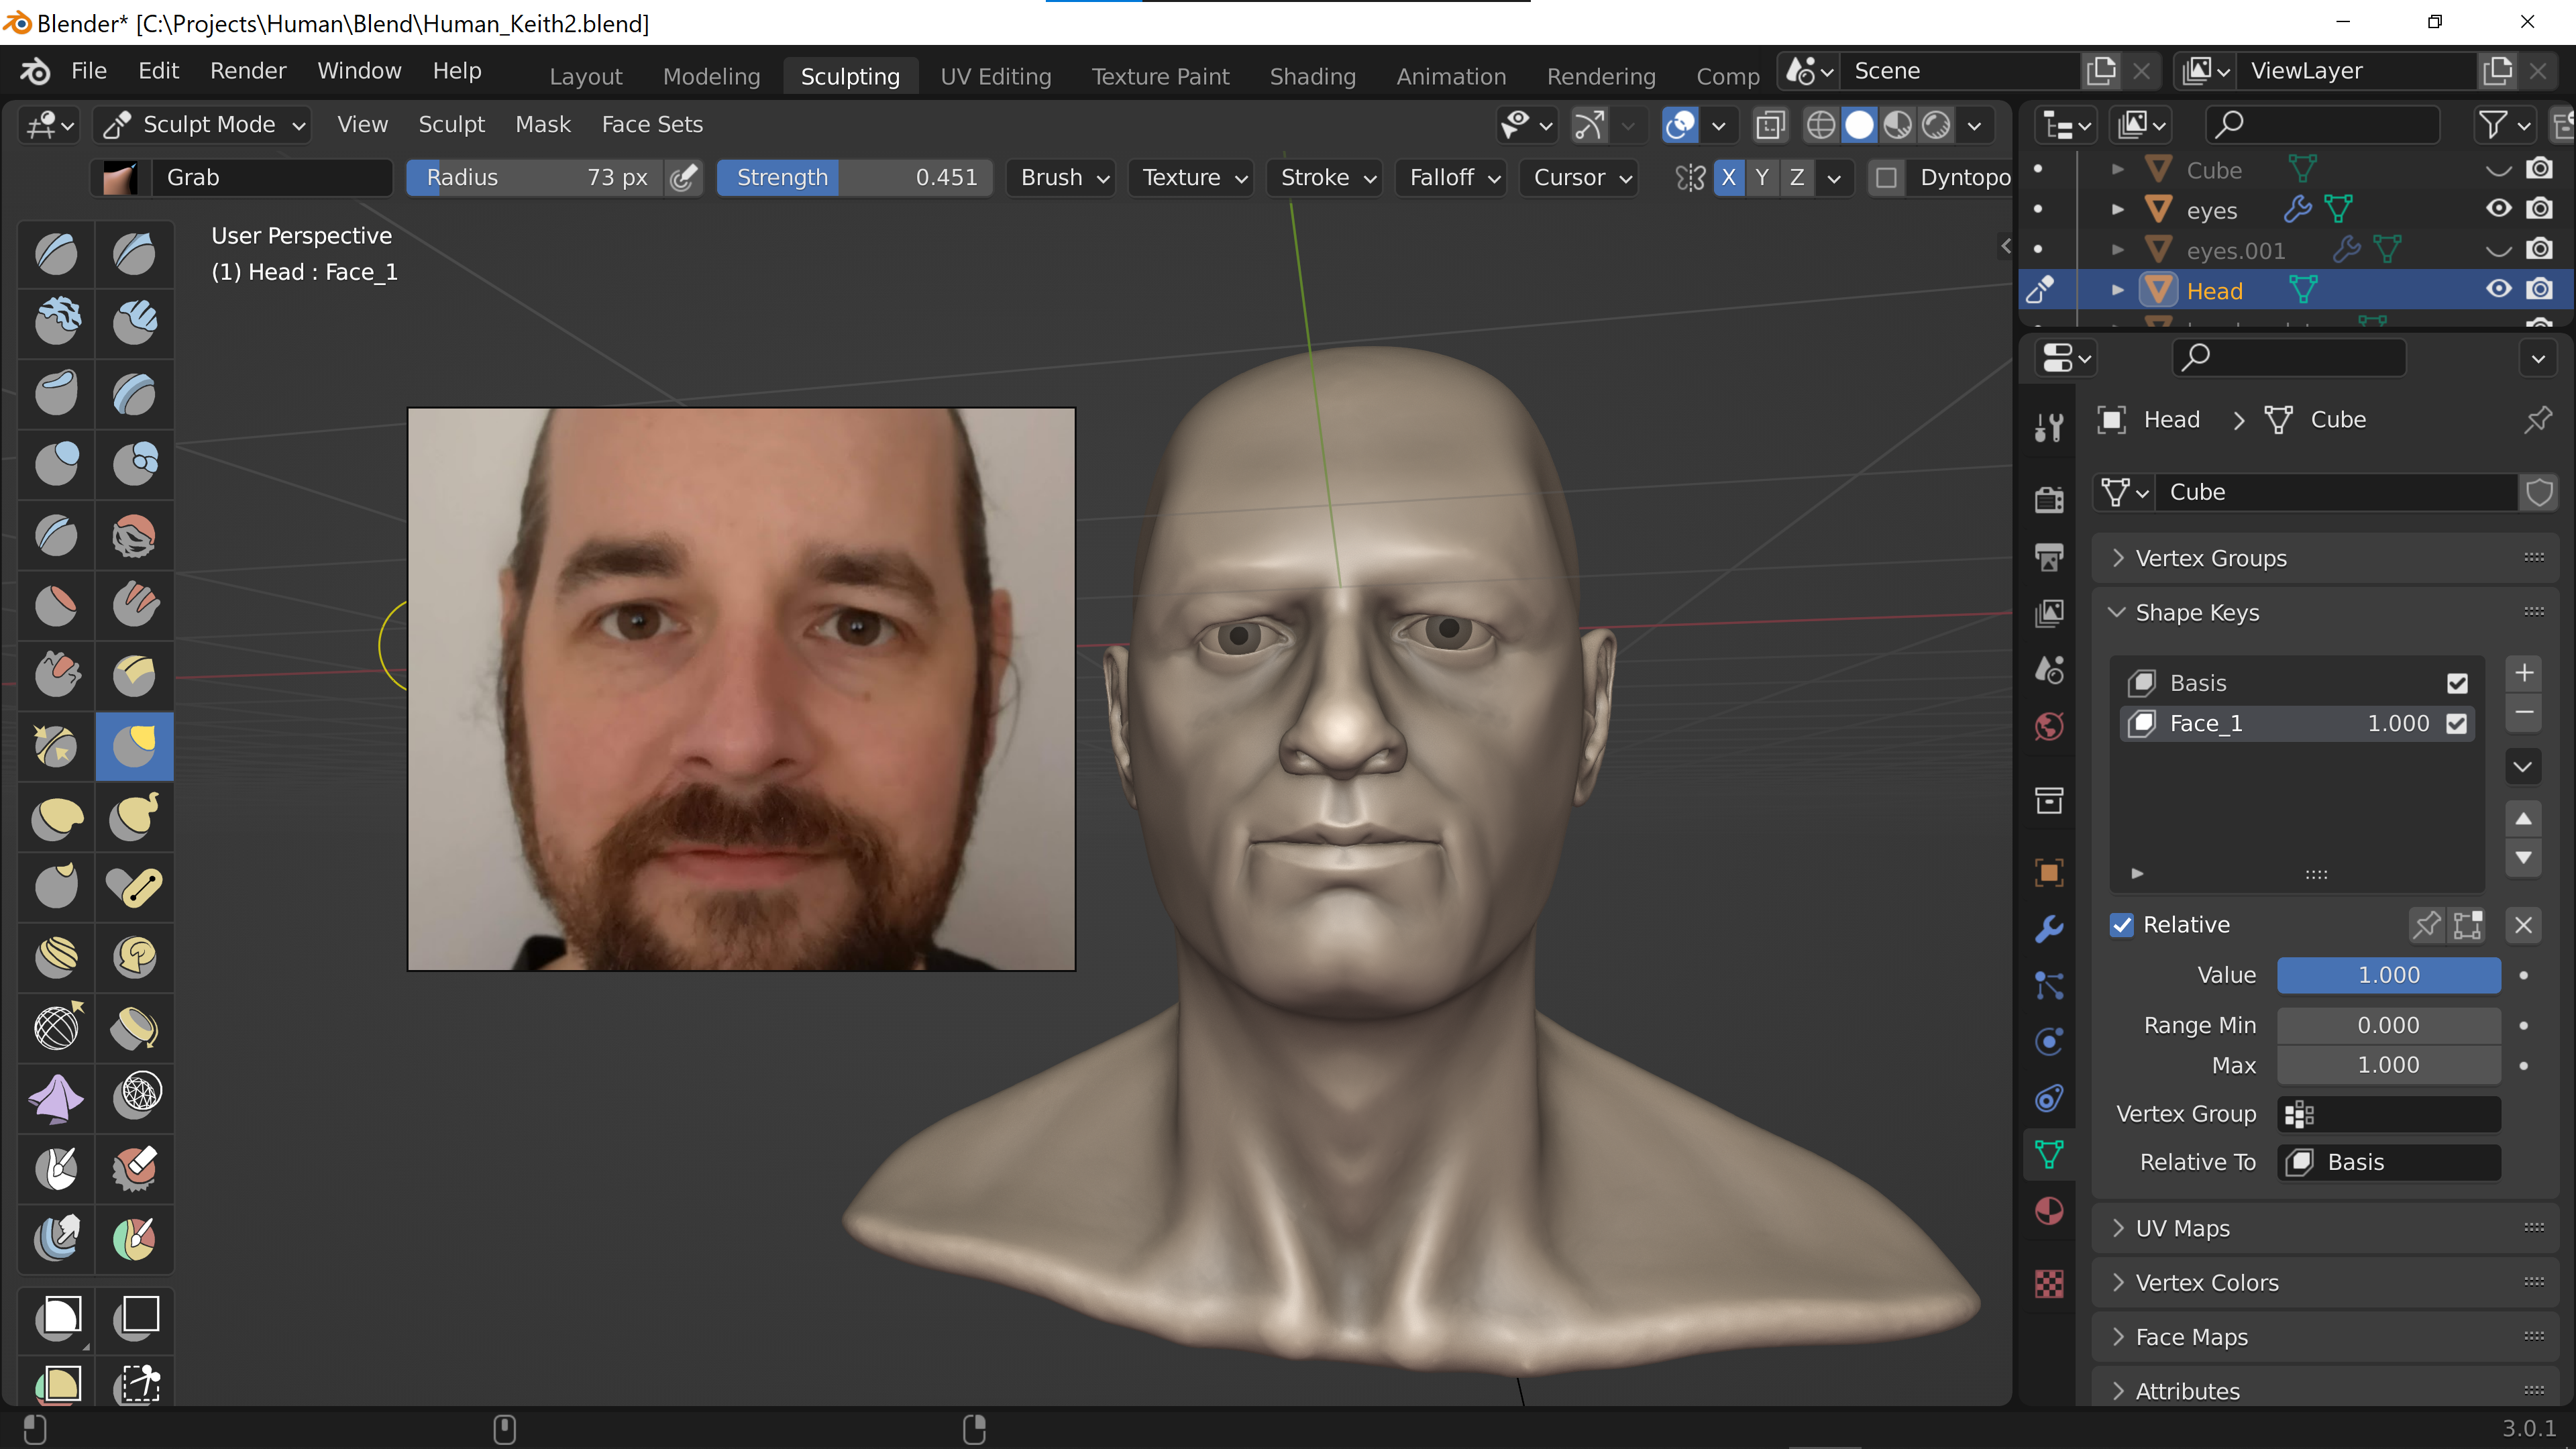Image resolution: width=2576 pixels, height=1449 pixels.
Task: Click the Relative To Basis field
Action: coord(2388,1162)
